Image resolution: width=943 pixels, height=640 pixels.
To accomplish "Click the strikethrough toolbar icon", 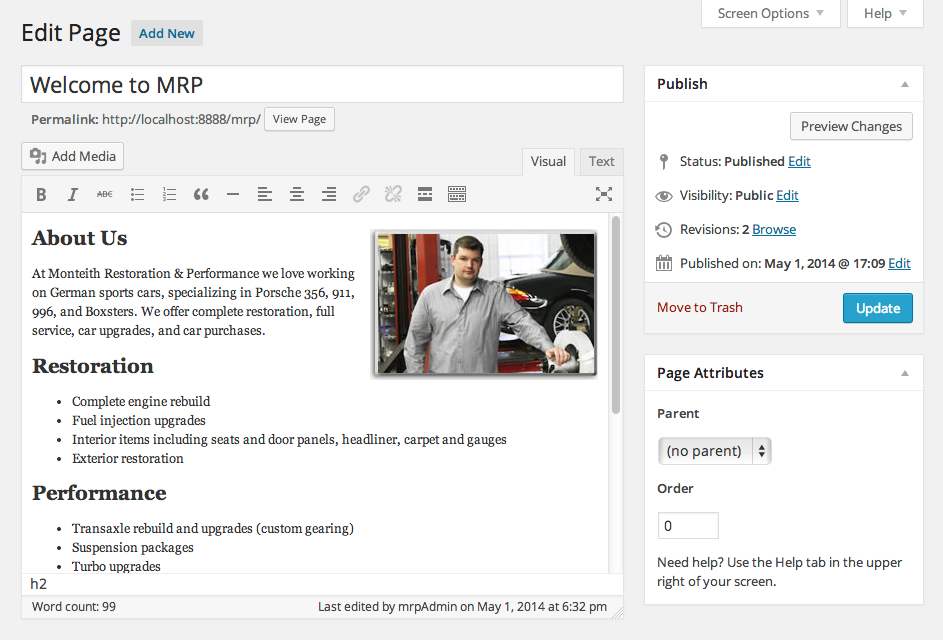I will [105, 195].
